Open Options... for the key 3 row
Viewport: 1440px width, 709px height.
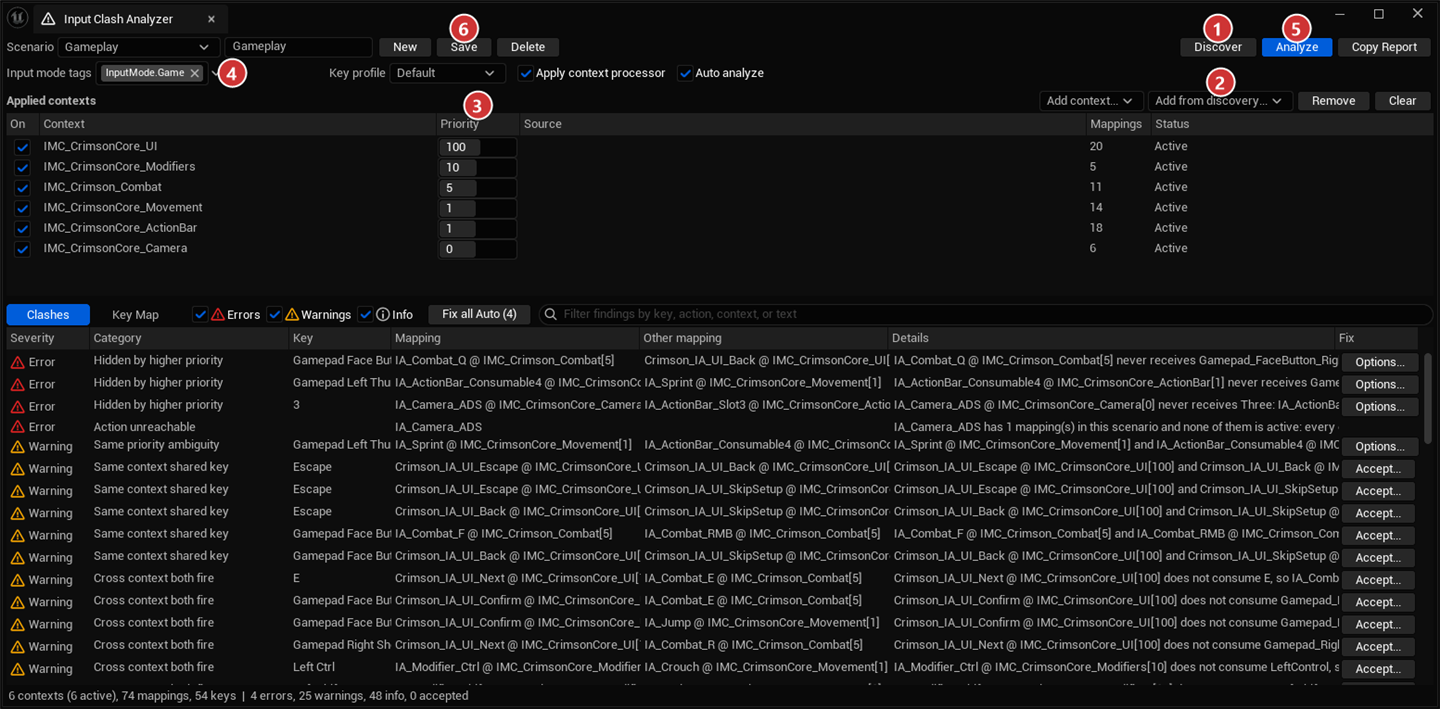tap(1380, 406)
